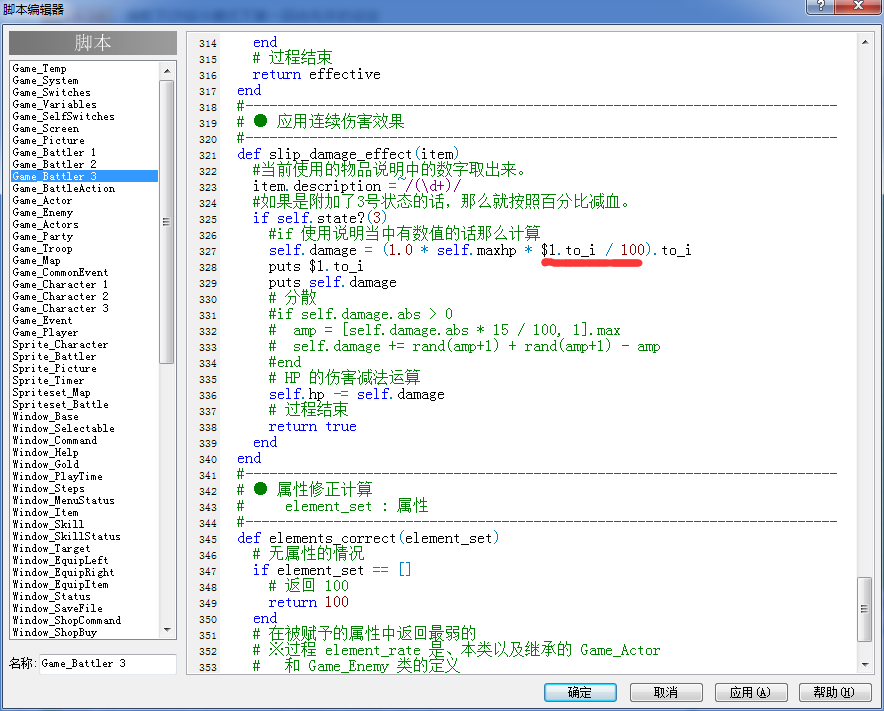Open Game_Screen script
Image resolution: width=884 pixels, height=711 pixels.
[46, 129]
